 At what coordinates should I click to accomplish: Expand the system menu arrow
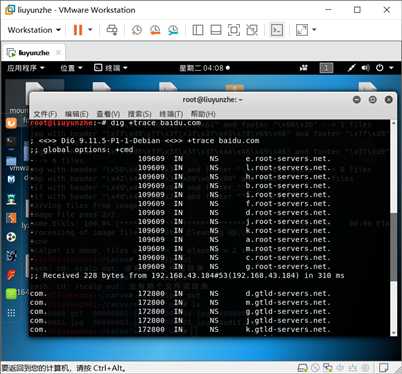[x=391, y=68]
